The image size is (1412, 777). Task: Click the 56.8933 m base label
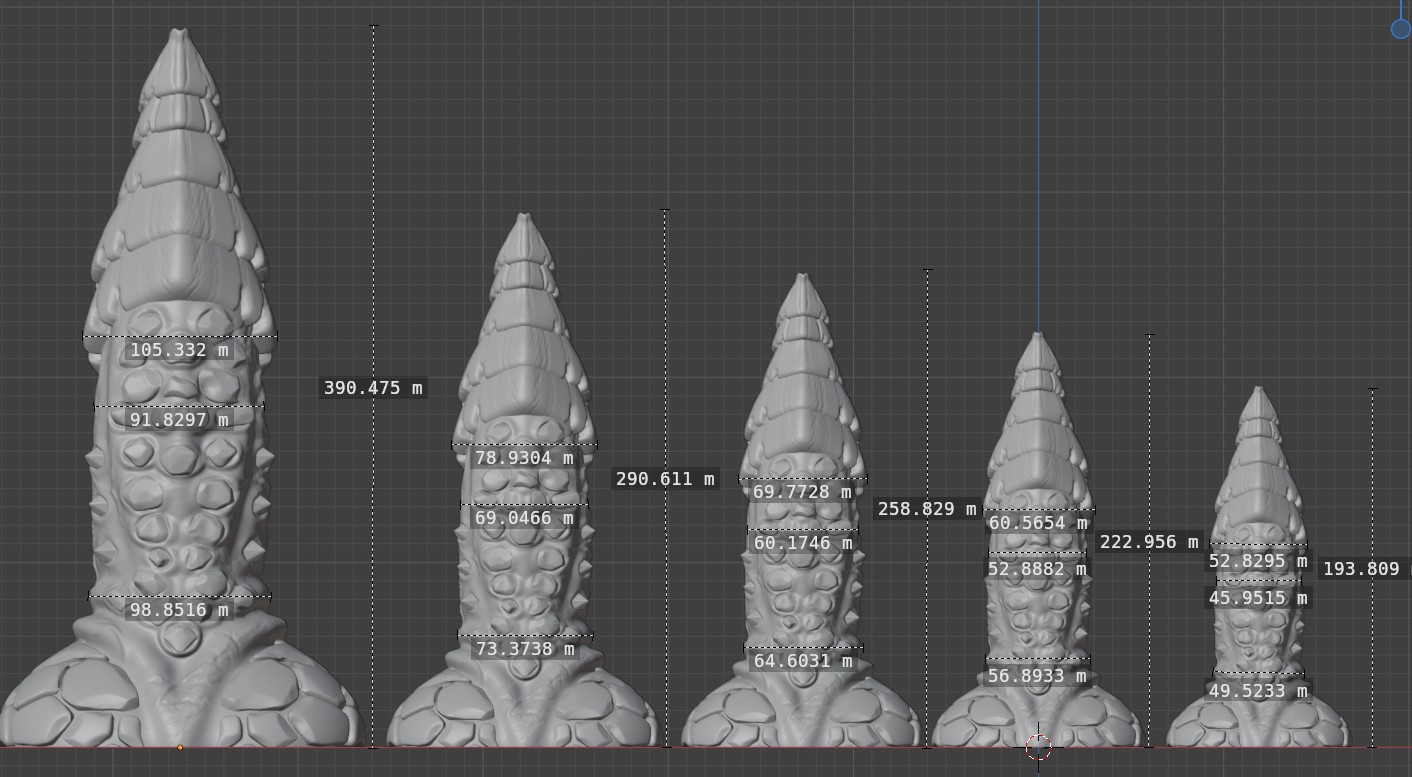[1038, 676]
